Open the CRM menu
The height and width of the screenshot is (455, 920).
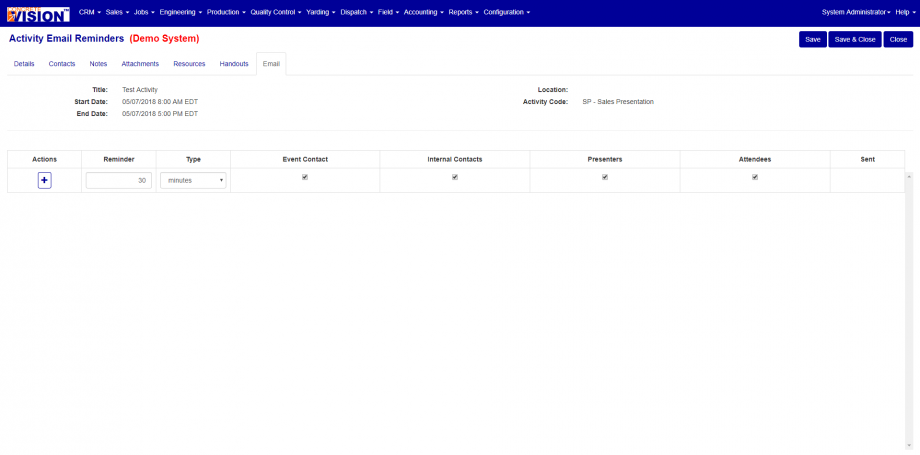click(x=89, y=12)
